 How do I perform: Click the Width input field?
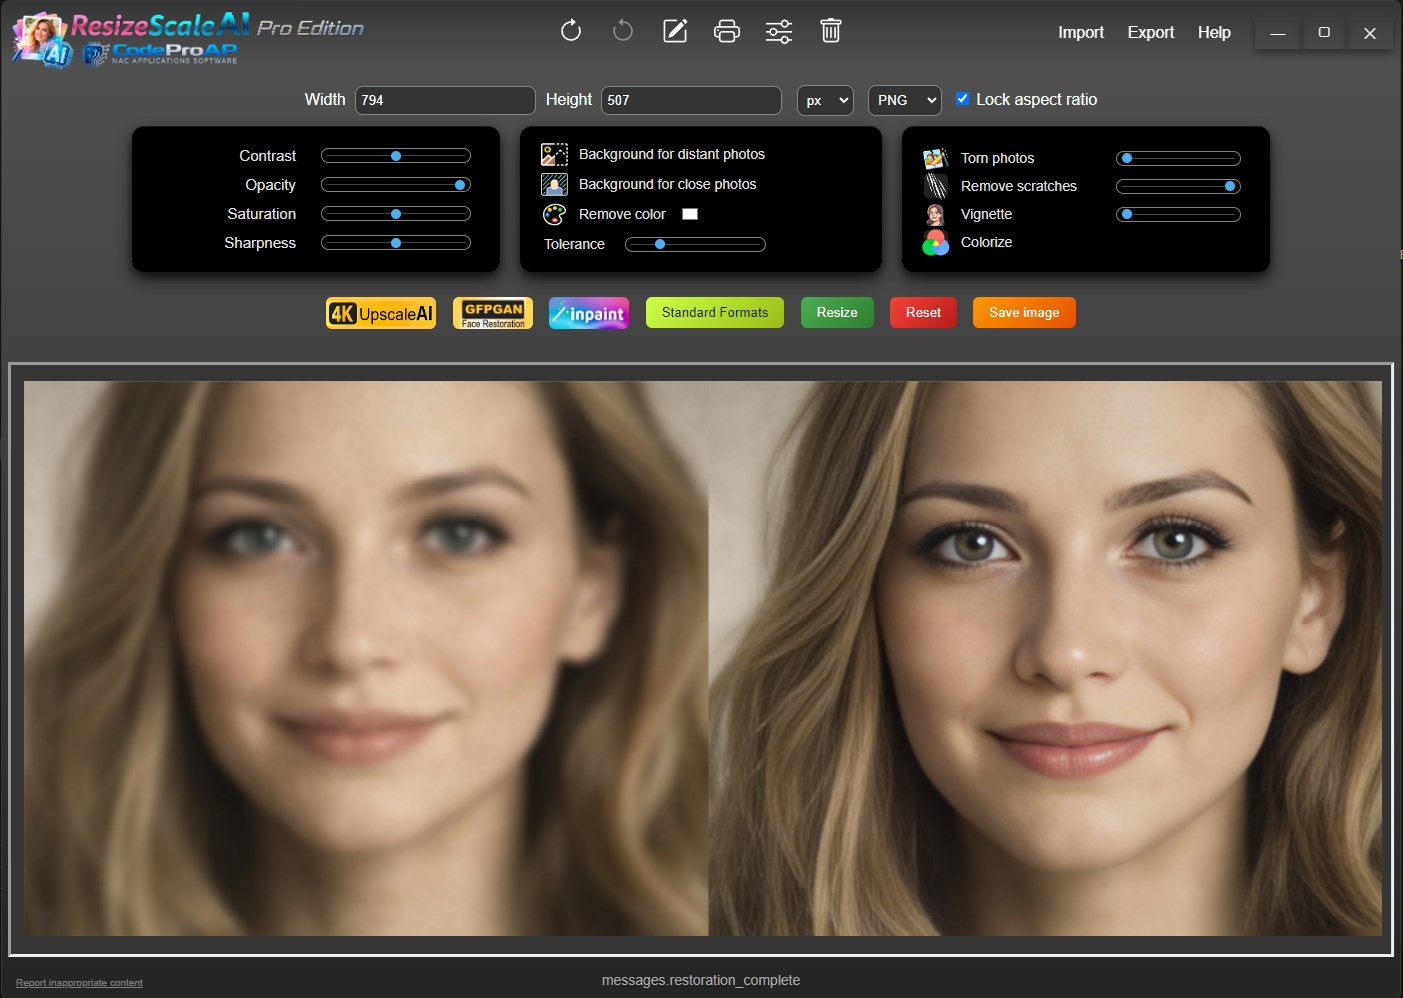coord(445,100)
